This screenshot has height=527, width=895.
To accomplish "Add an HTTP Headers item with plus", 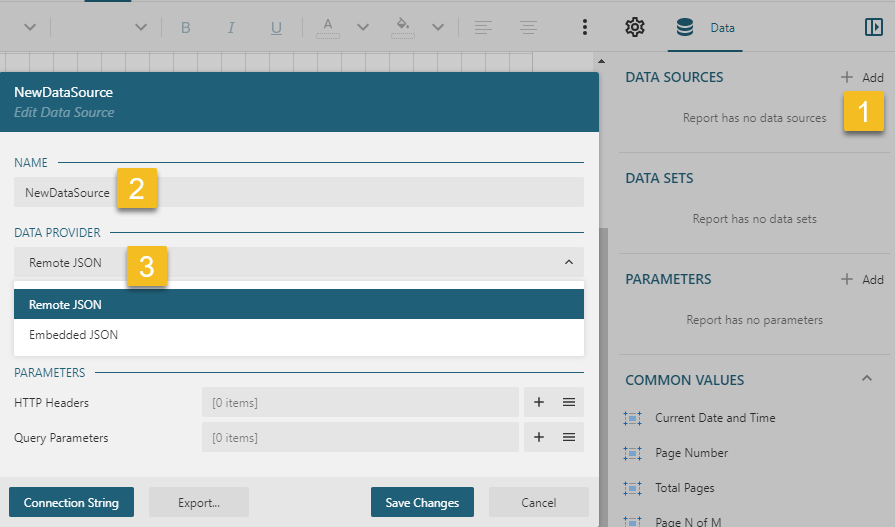I will tap(538, 403).
